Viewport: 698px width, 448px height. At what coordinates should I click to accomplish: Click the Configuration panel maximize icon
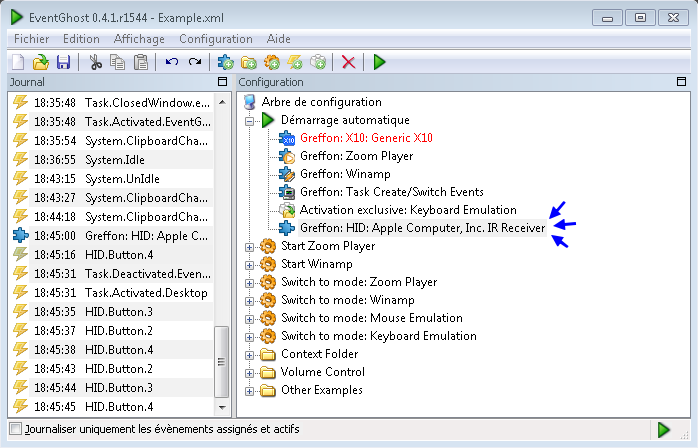(681, 82)
